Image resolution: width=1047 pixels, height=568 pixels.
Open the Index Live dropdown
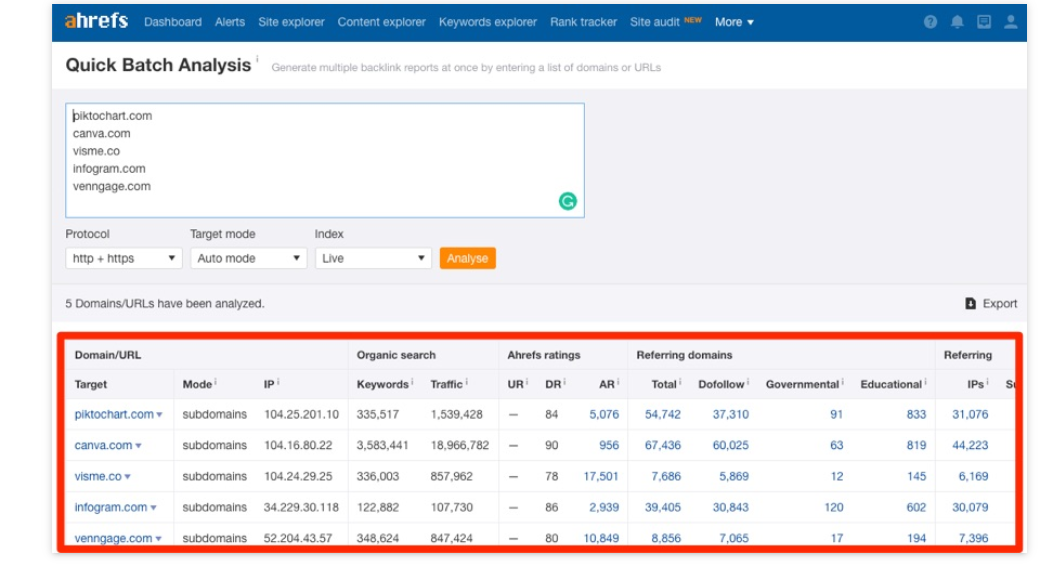(x=373, y=258)
